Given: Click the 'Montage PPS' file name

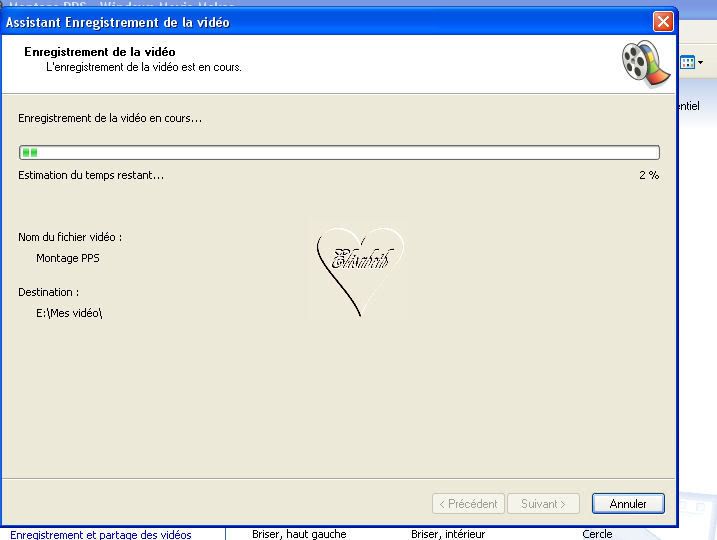Looking at the screenshot, I should coord(68,258).
